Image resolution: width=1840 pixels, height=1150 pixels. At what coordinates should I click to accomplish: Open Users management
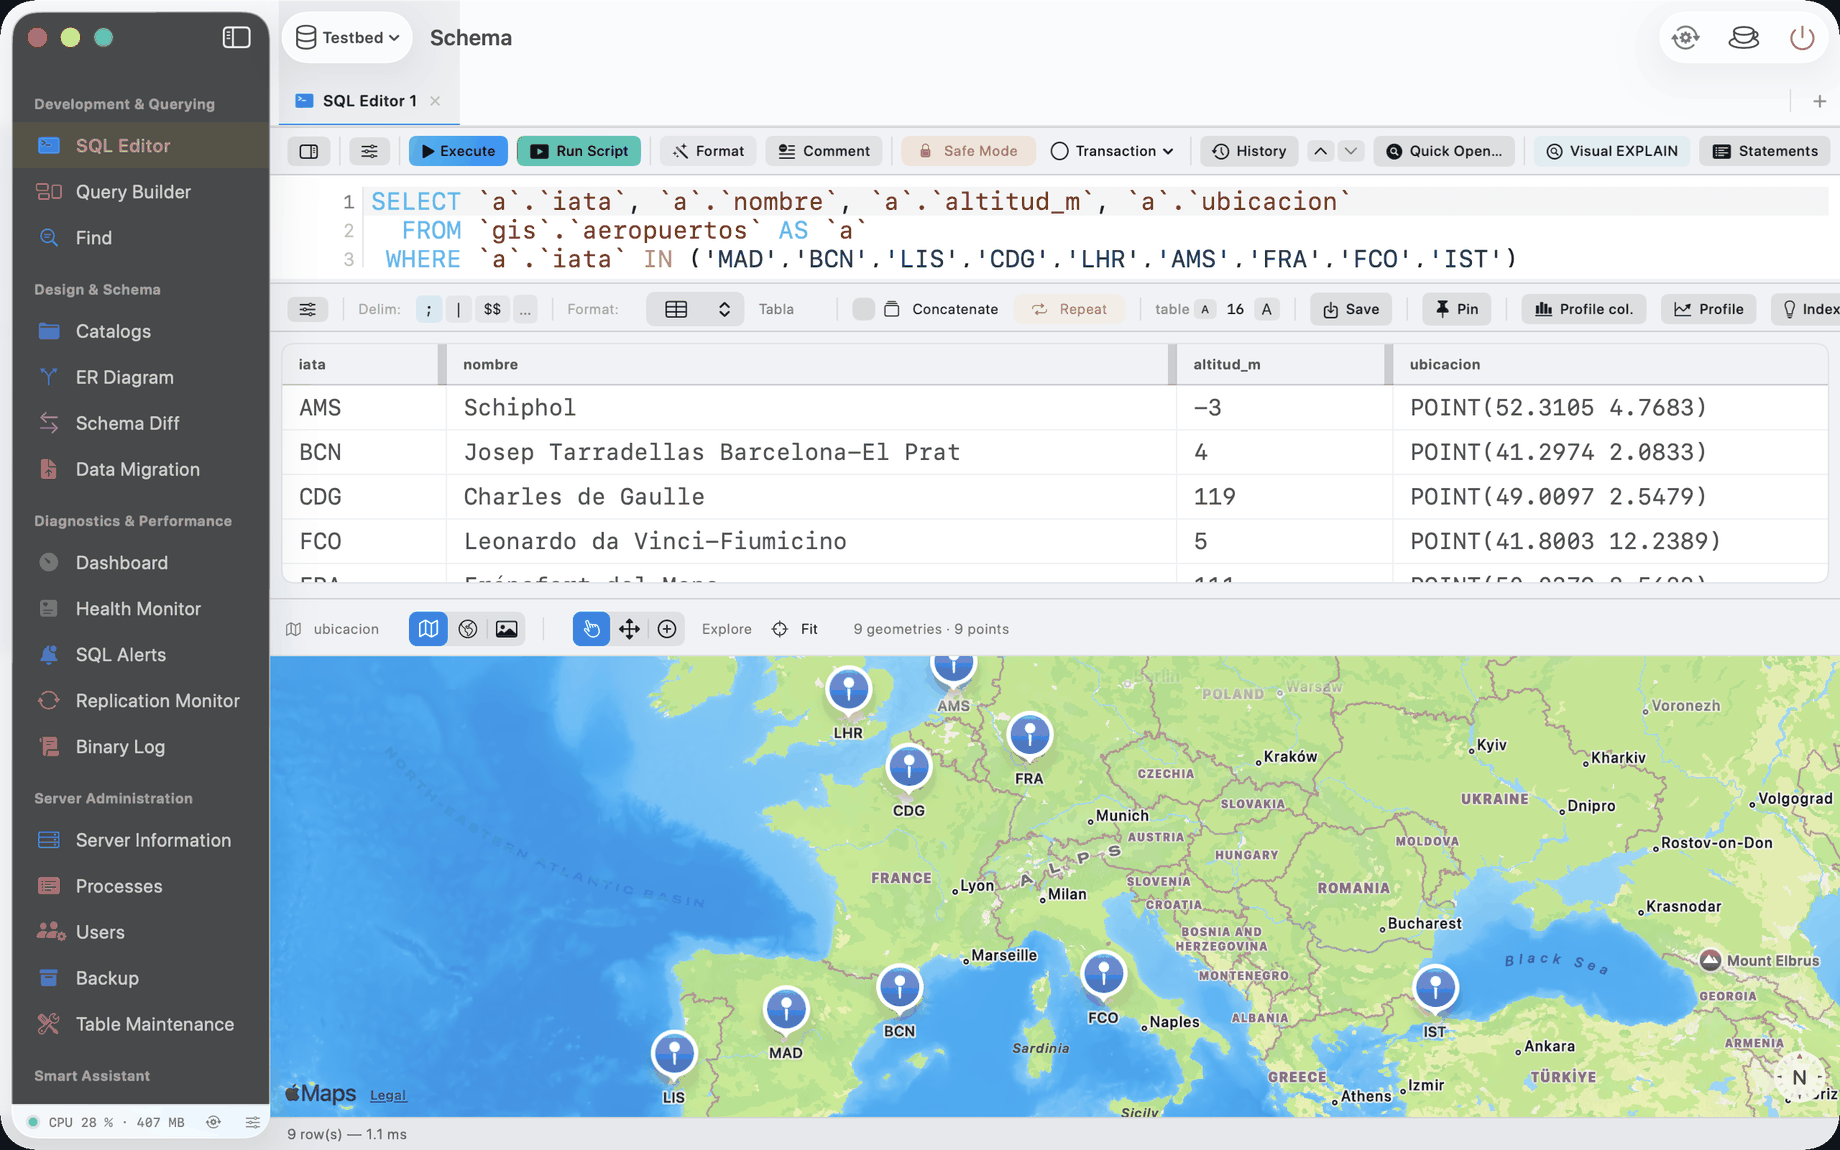(140, 932)
